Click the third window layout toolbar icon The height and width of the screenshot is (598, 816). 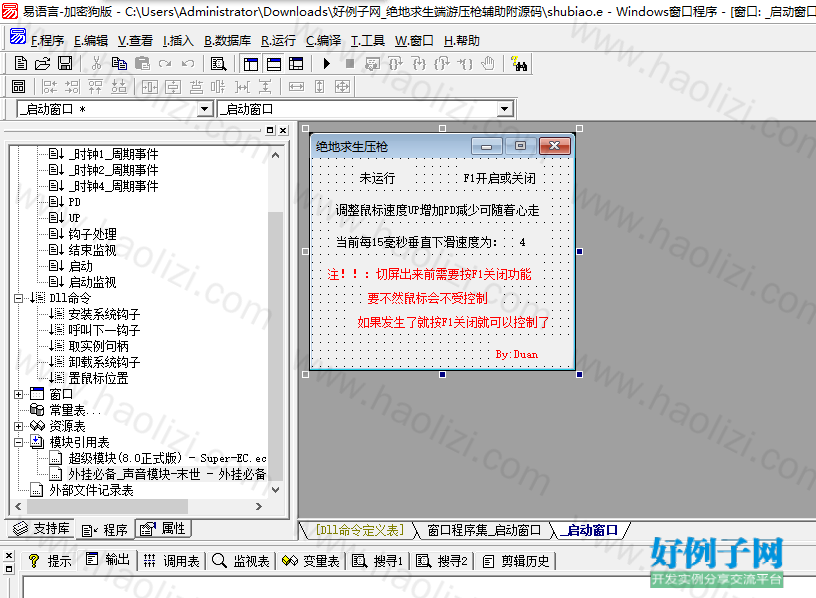pos(296,63)
